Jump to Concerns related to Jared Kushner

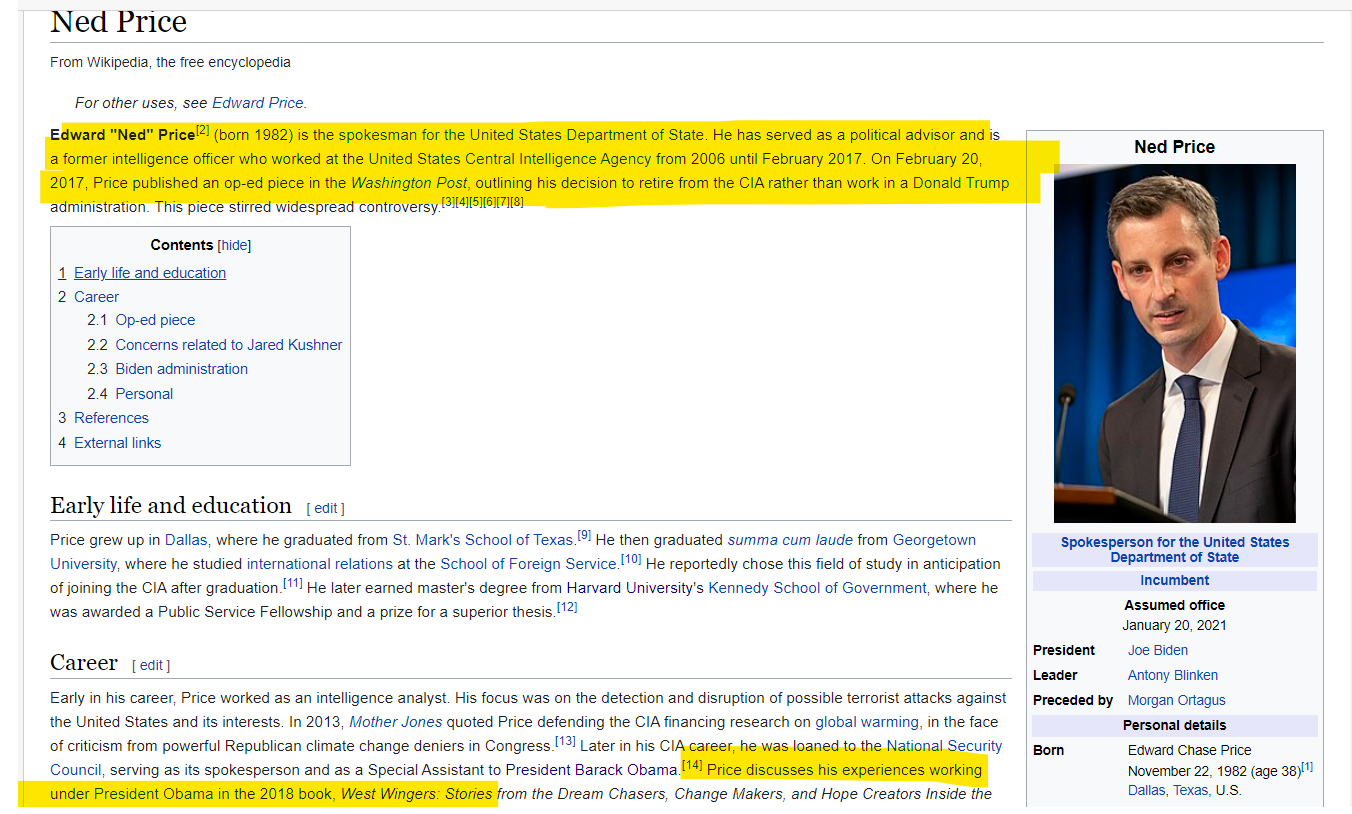point(229,345)
